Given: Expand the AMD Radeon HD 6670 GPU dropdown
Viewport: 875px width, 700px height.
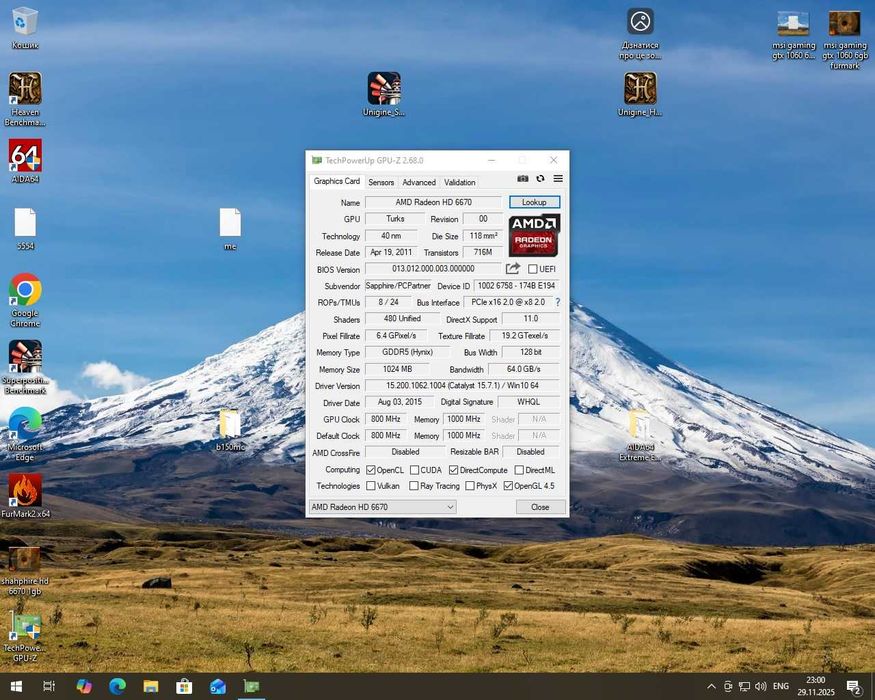Looking at the screenshot, I should 449,507.
